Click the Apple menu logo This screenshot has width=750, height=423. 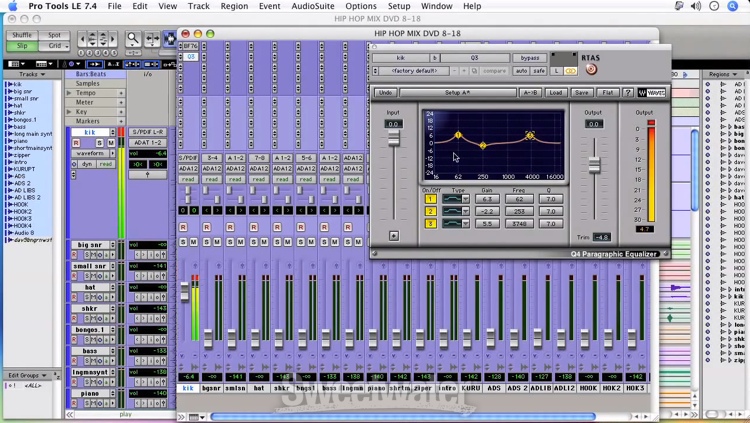[x=12, y=6]
